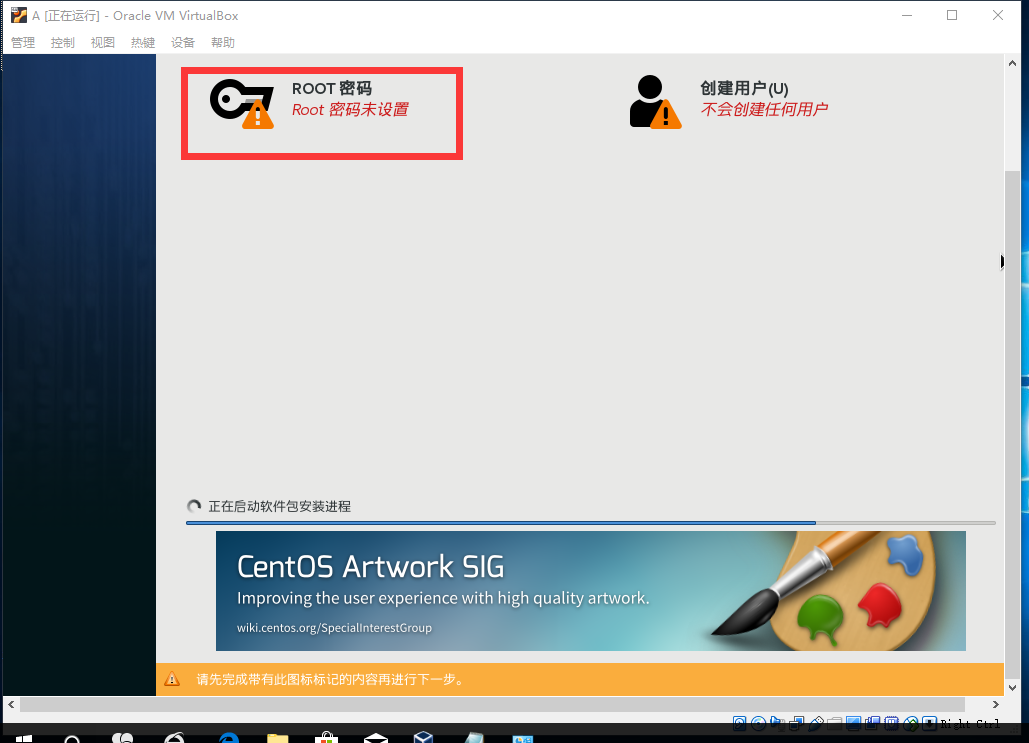Click the recording status icon
Screen dimensions: 1029x743
point(872,723)
